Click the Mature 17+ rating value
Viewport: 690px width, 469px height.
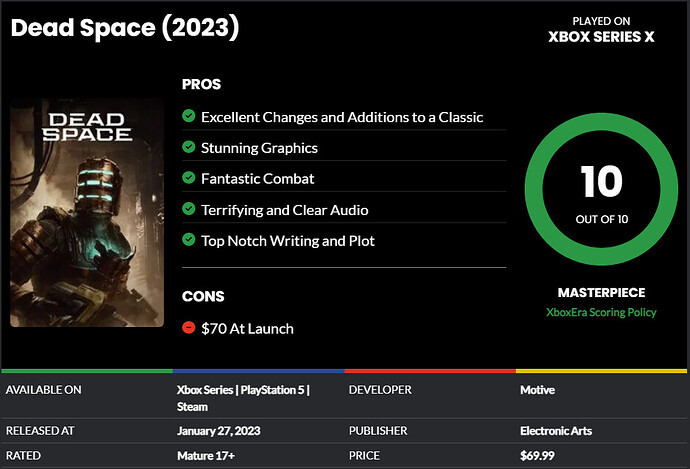[206, 455]
